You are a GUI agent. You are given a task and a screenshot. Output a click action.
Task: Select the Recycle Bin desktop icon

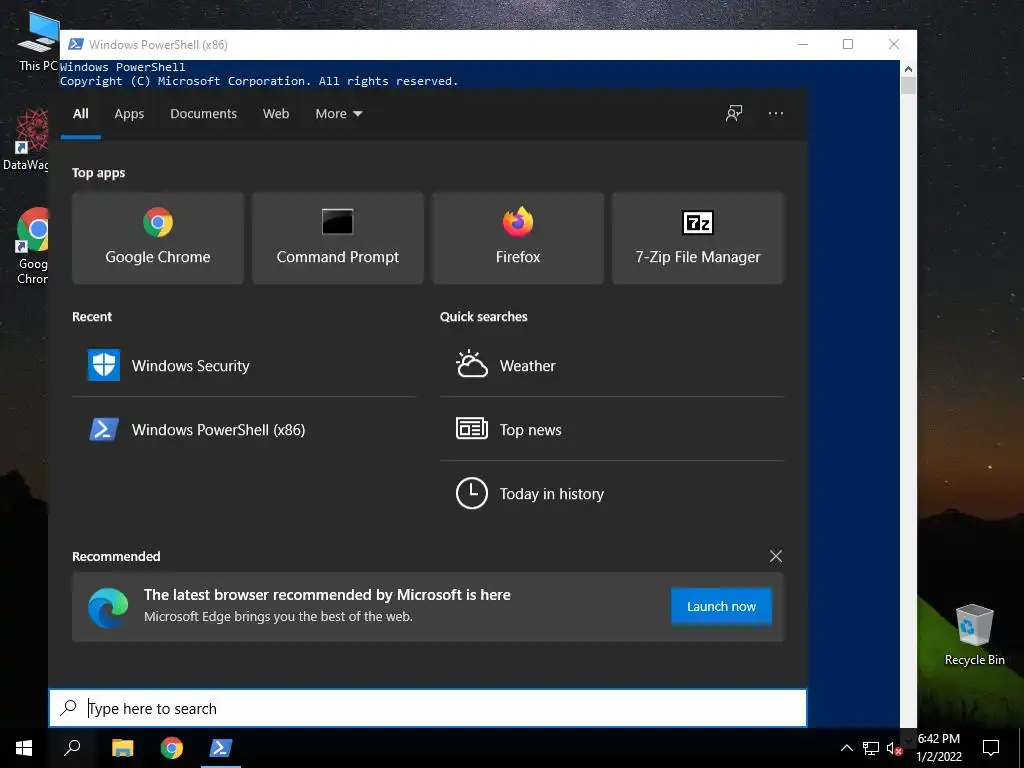(x=974, y=635)
